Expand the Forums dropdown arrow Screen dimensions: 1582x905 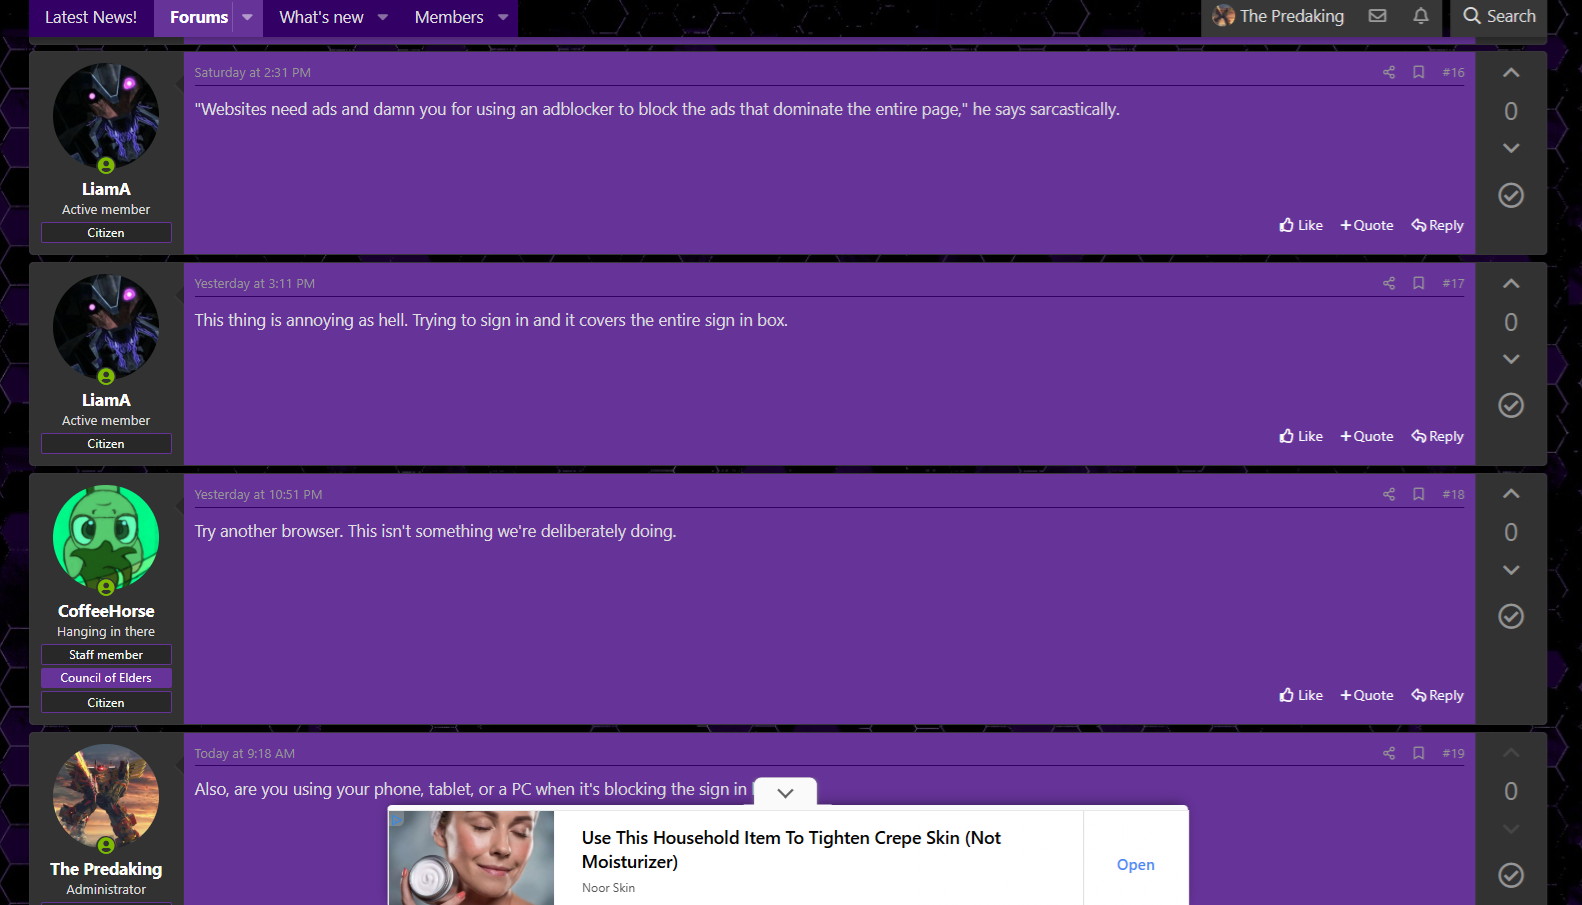coord(247,17)
